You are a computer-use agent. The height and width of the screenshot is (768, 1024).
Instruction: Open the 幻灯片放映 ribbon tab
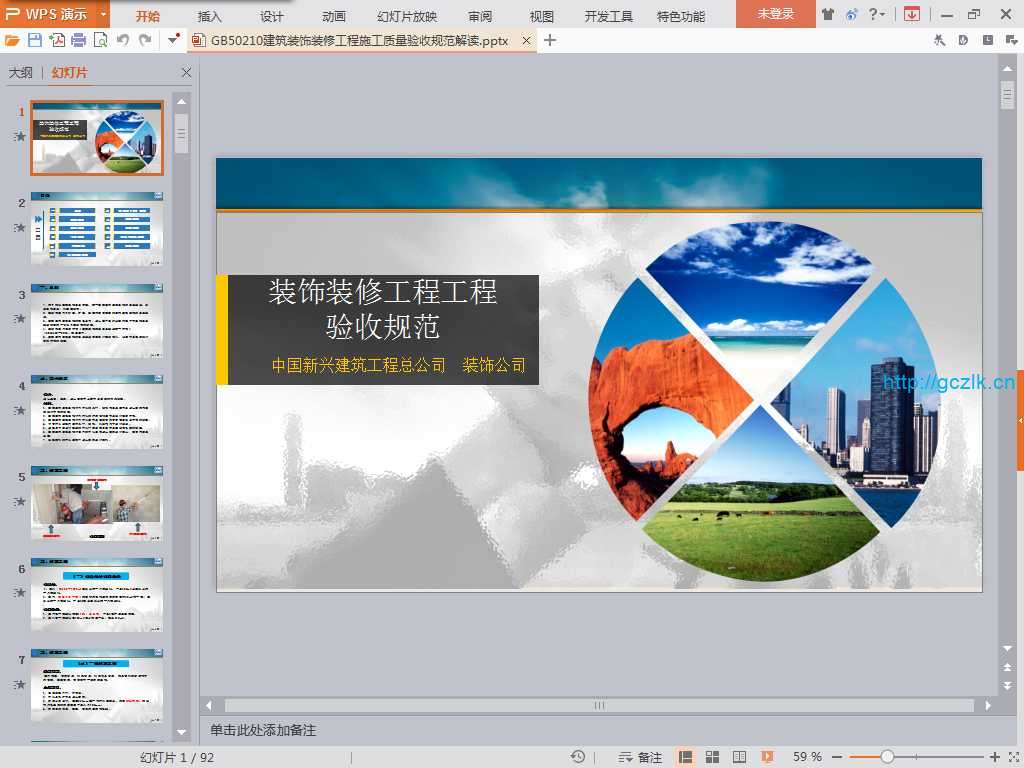point(407,16)
